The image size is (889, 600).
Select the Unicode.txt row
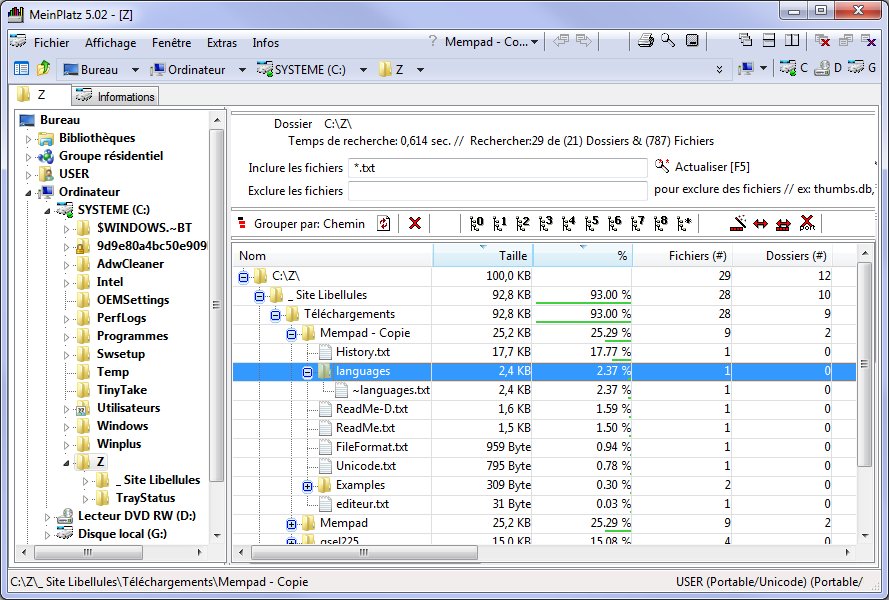[544, 466]
